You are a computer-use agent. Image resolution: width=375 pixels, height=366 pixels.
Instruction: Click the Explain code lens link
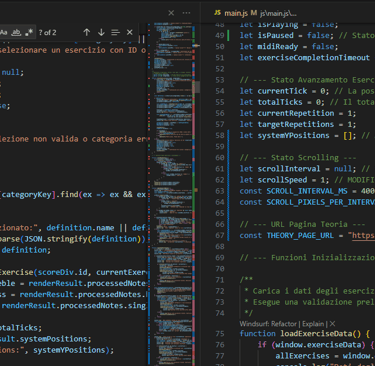[313, 324]
